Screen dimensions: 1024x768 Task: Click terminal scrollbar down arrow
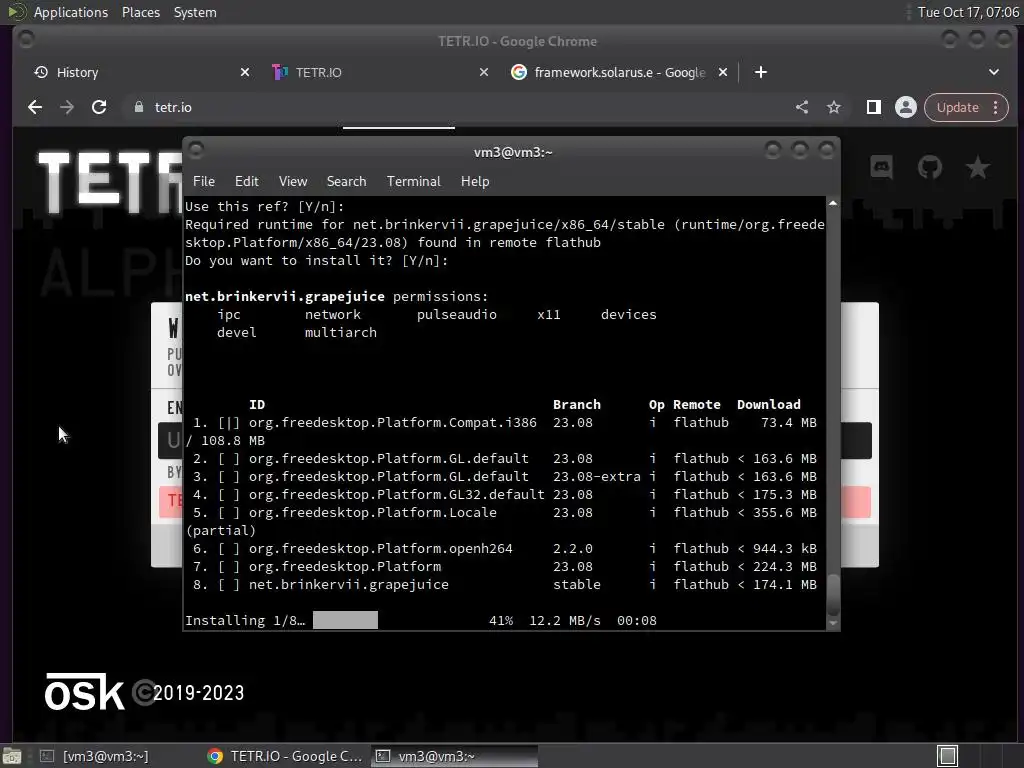833,623
